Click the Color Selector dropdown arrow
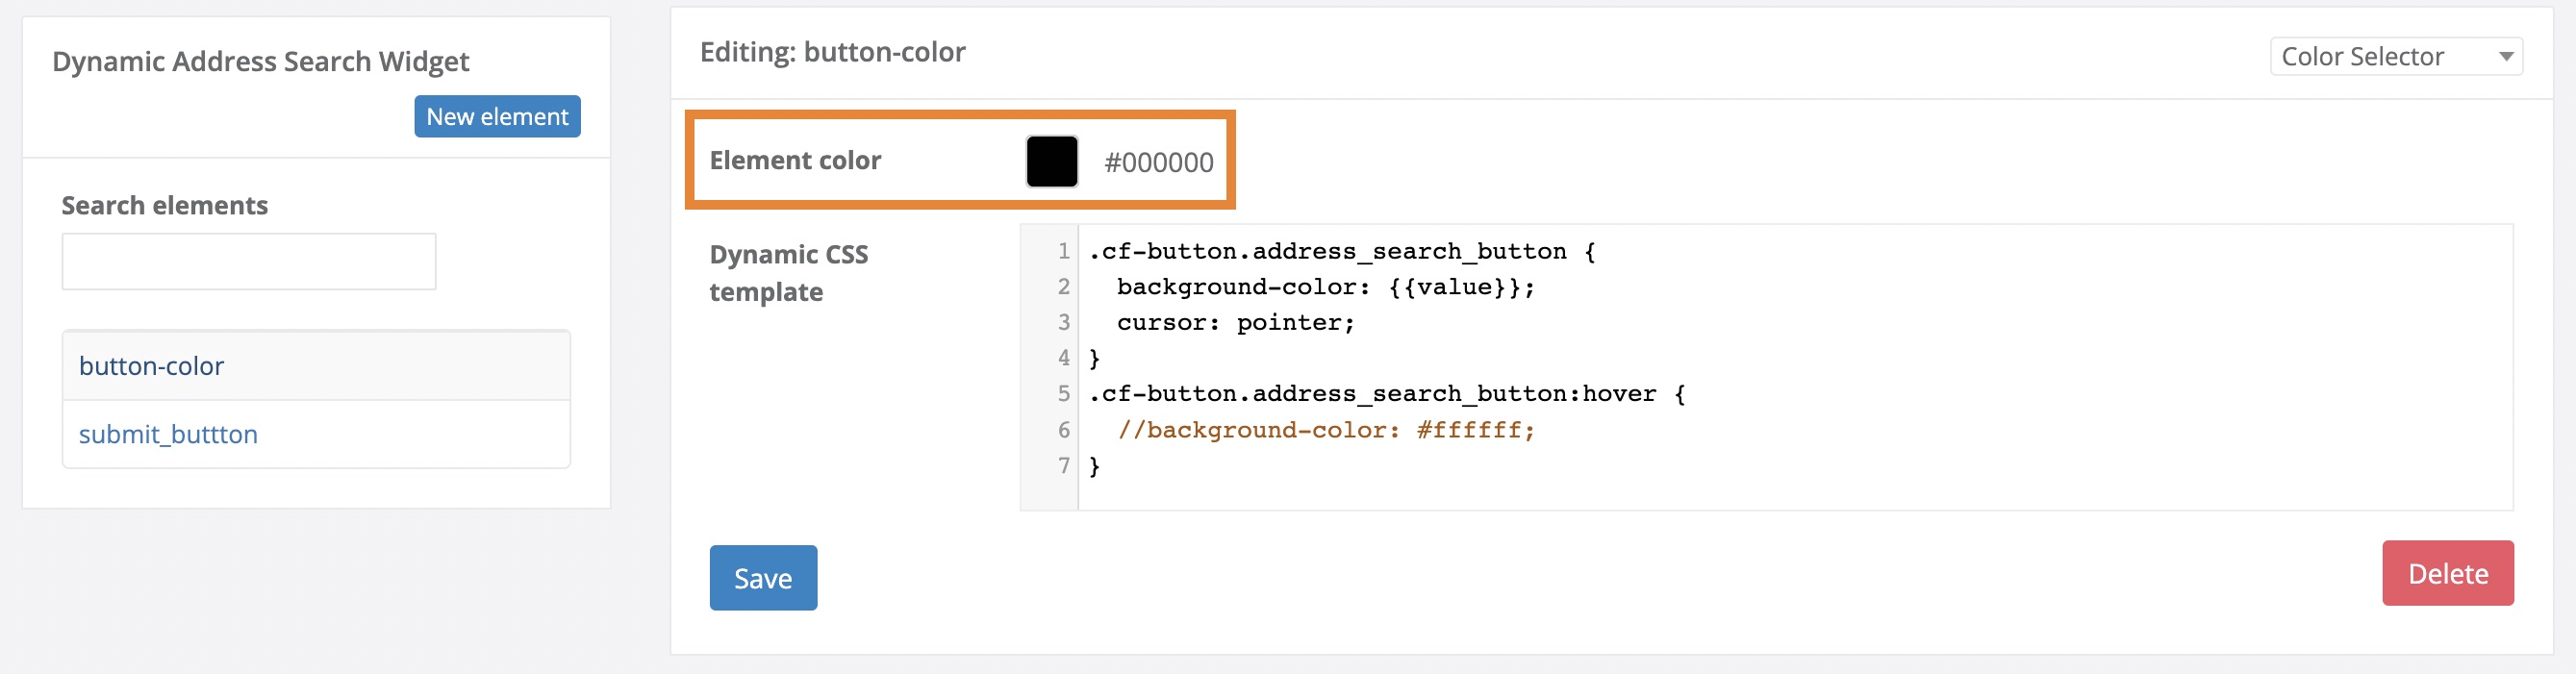This screenshot has height=674, width=2576. [2508, 57]
